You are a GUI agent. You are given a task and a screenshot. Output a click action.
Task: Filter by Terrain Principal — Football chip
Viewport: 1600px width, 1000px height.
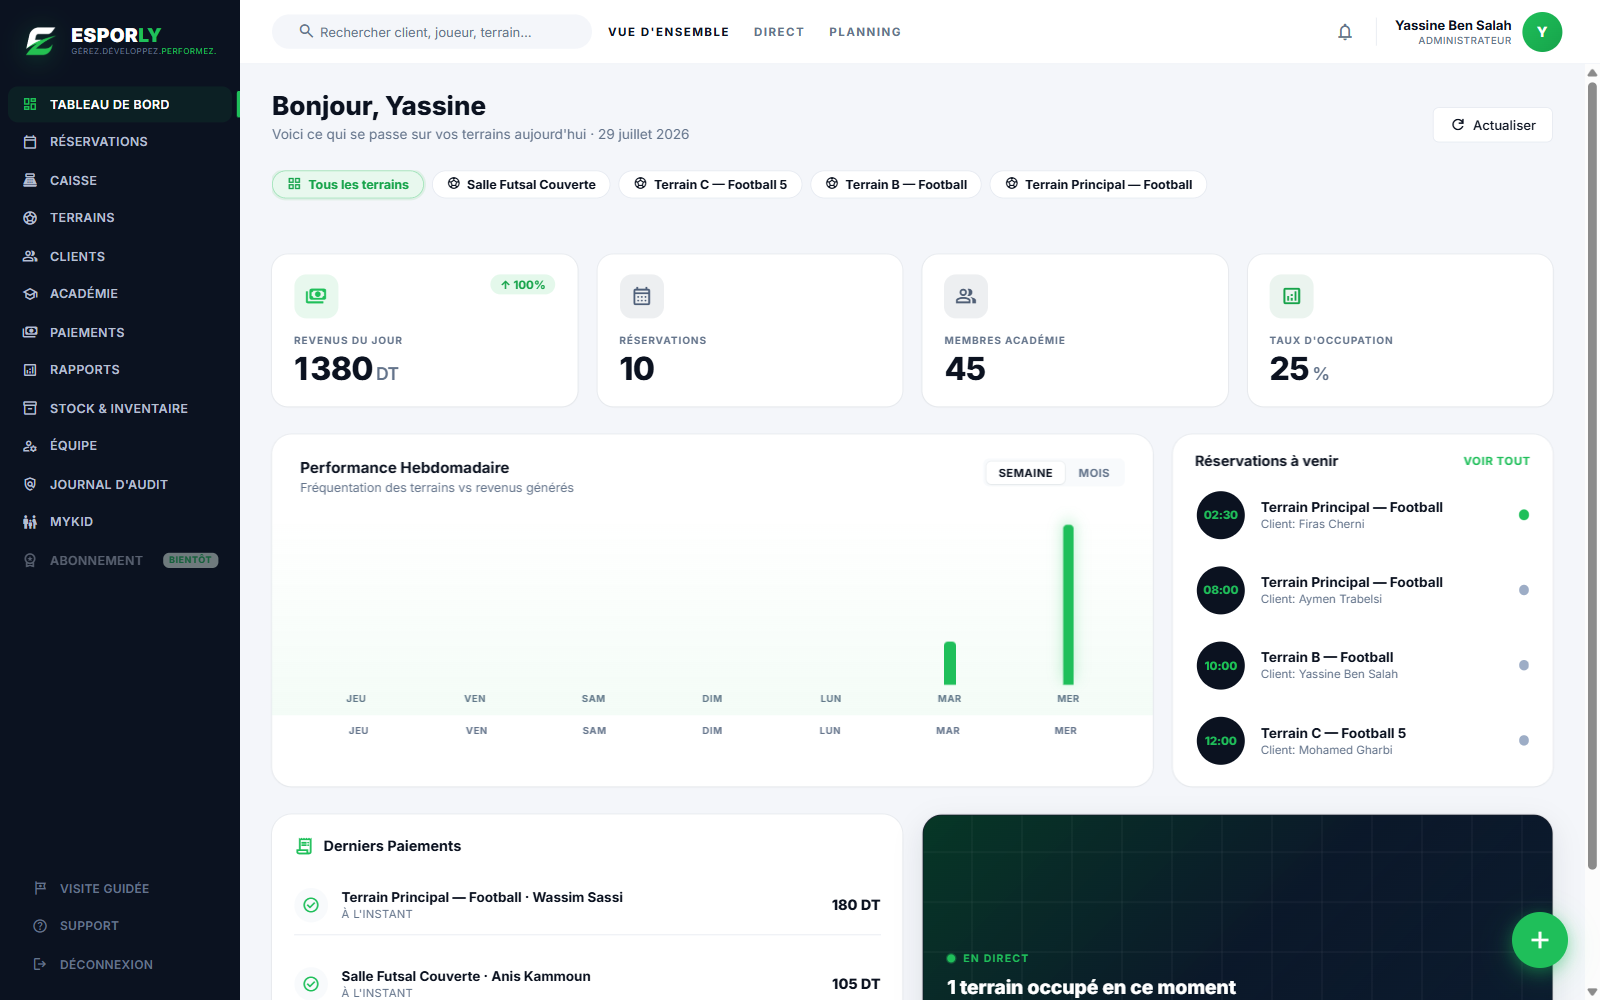click(x=1098, y=184)
